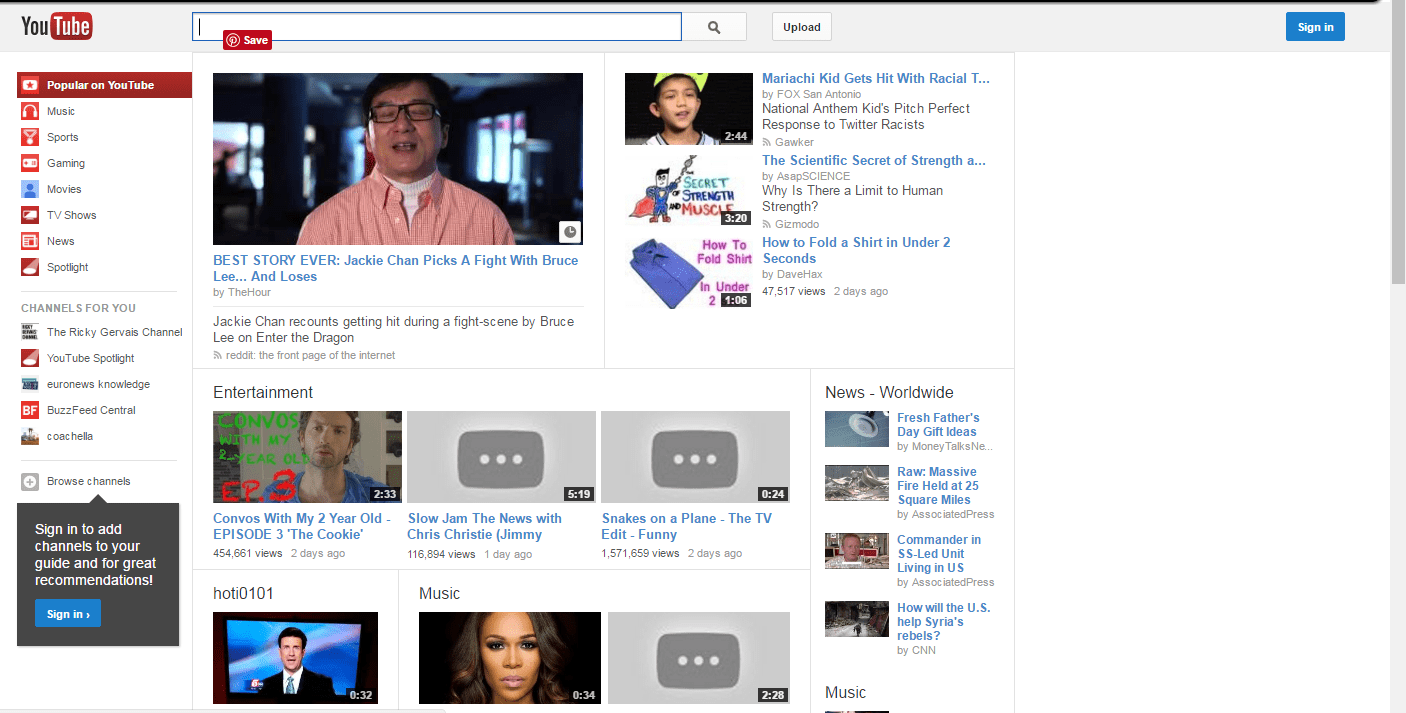This screenshot has height=713, width=1406.
Task: Click The Ricky Gervais Channel link
Action: (115, 332)
